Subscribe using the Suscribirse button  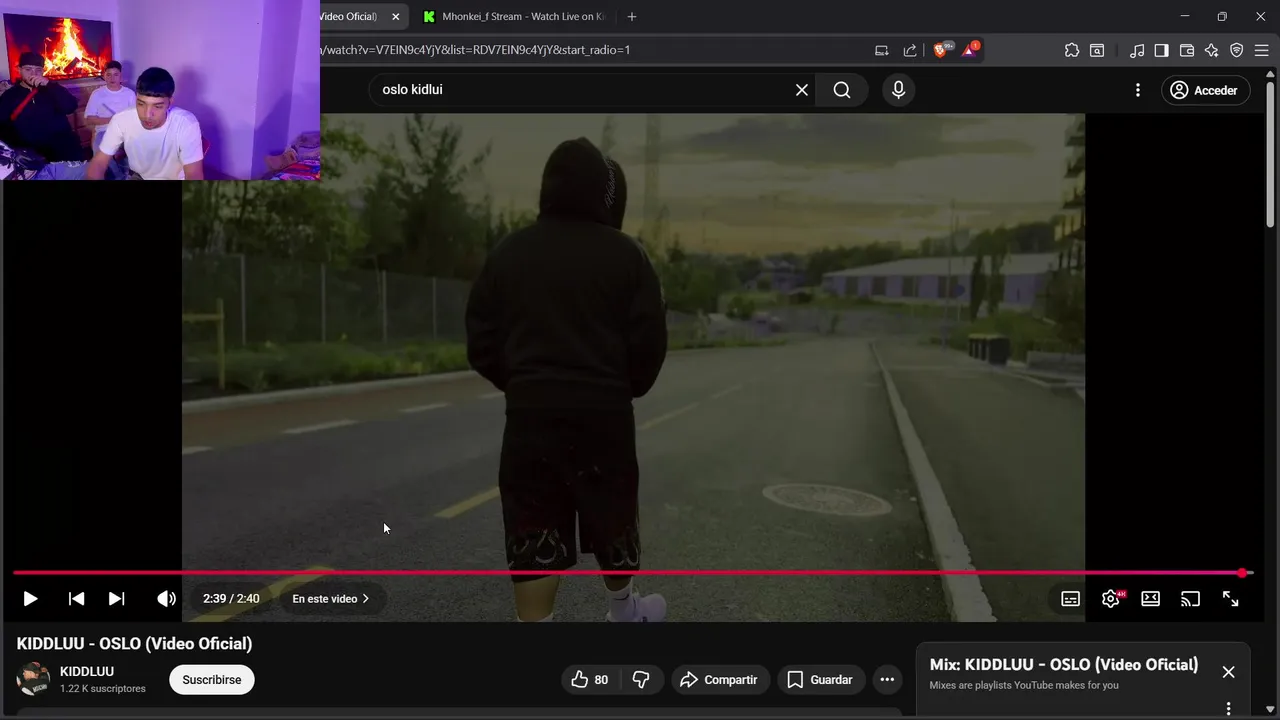pyautogui.click(x=212, y=680)
